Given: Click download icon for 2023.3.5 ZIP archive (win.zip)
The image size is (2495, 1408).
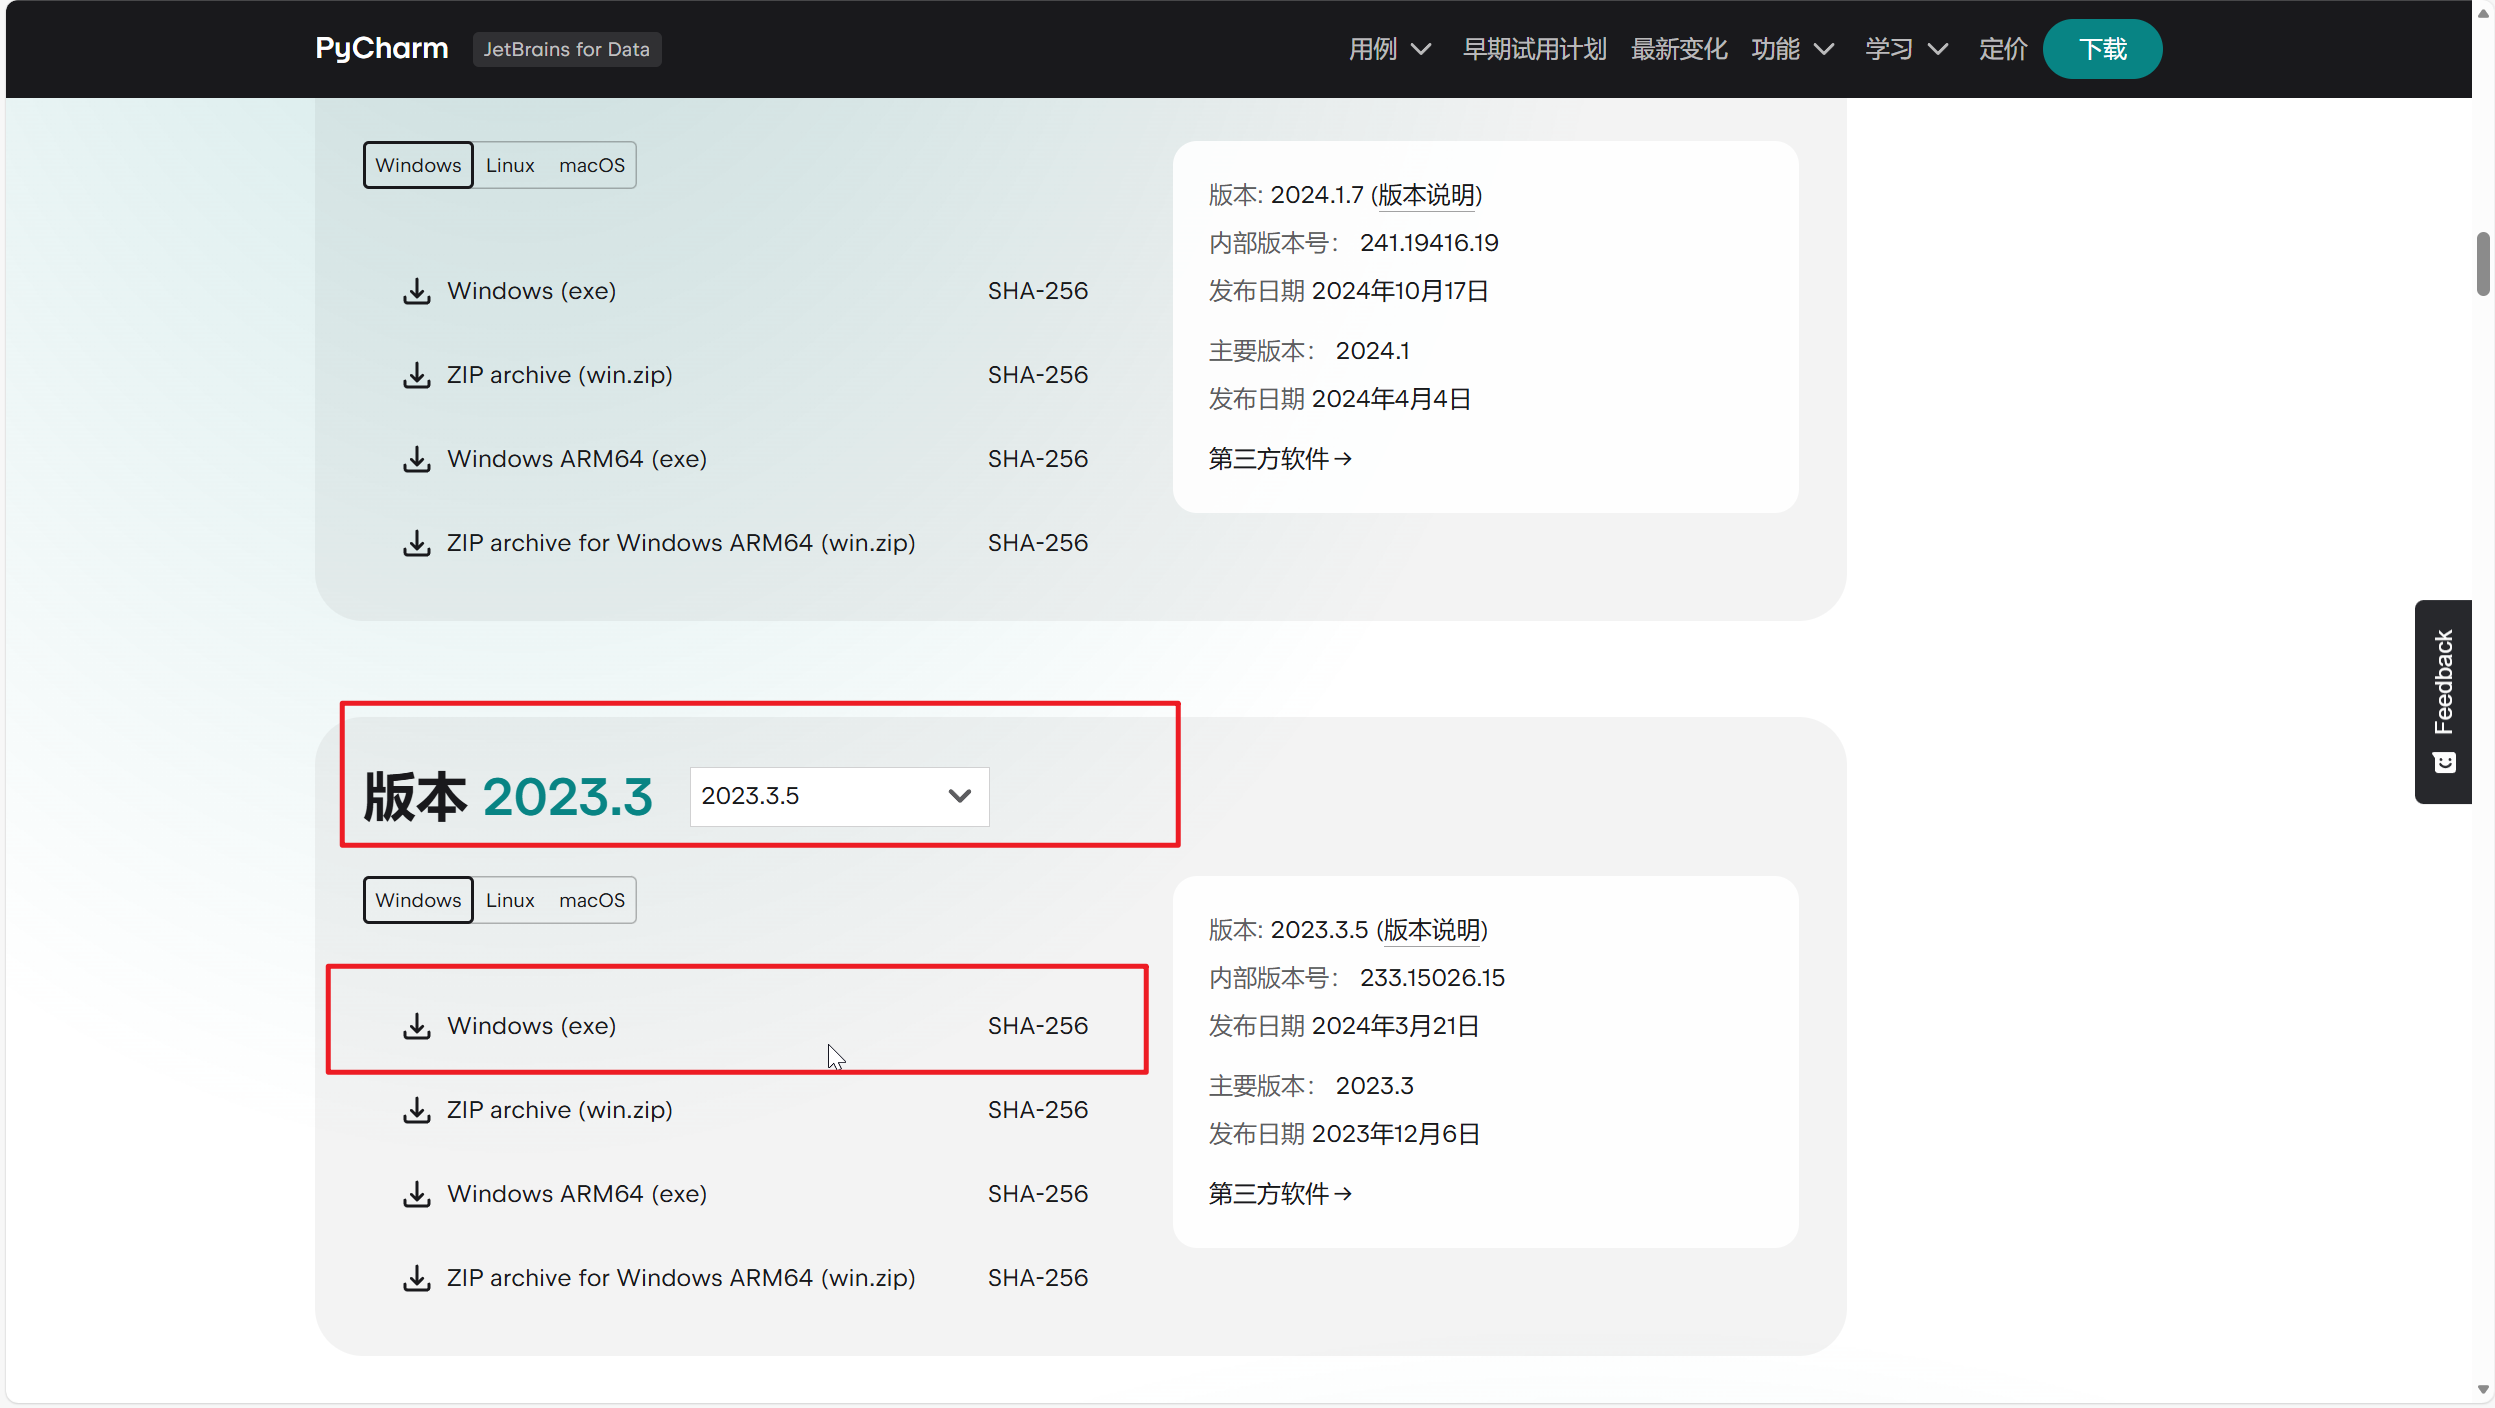Looking at the screenshot, I should pyautogui.click(x=416, y=1110).
